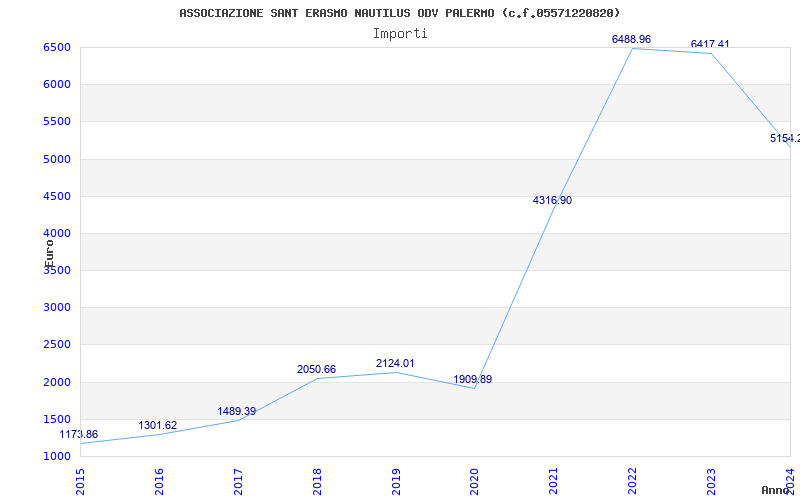Click the 2000 y-axis tick label
Viewport: 800px width, 500px height.
[57, 382]
